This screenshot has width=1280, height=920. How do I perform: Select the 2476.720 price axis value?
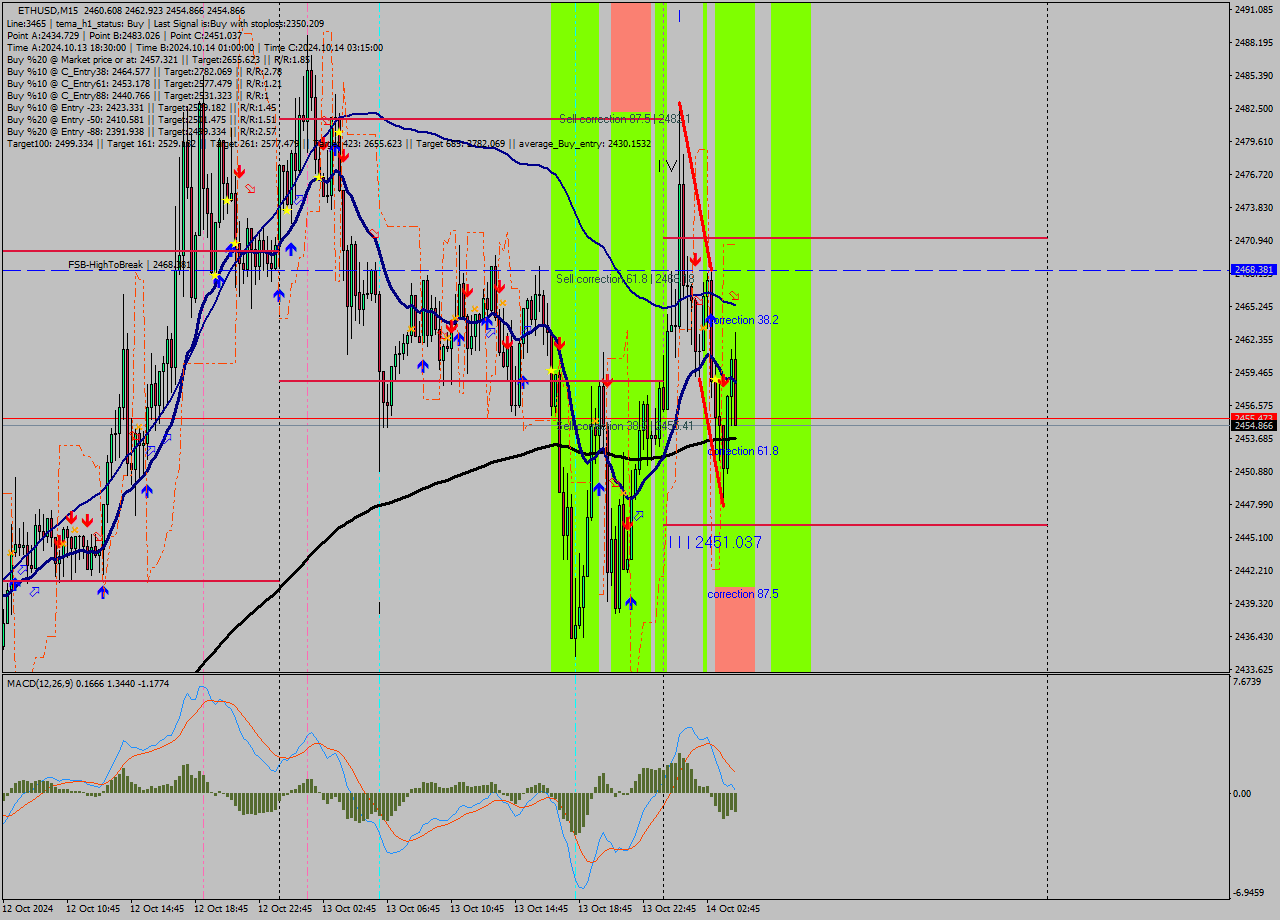tap(1254, 174)
